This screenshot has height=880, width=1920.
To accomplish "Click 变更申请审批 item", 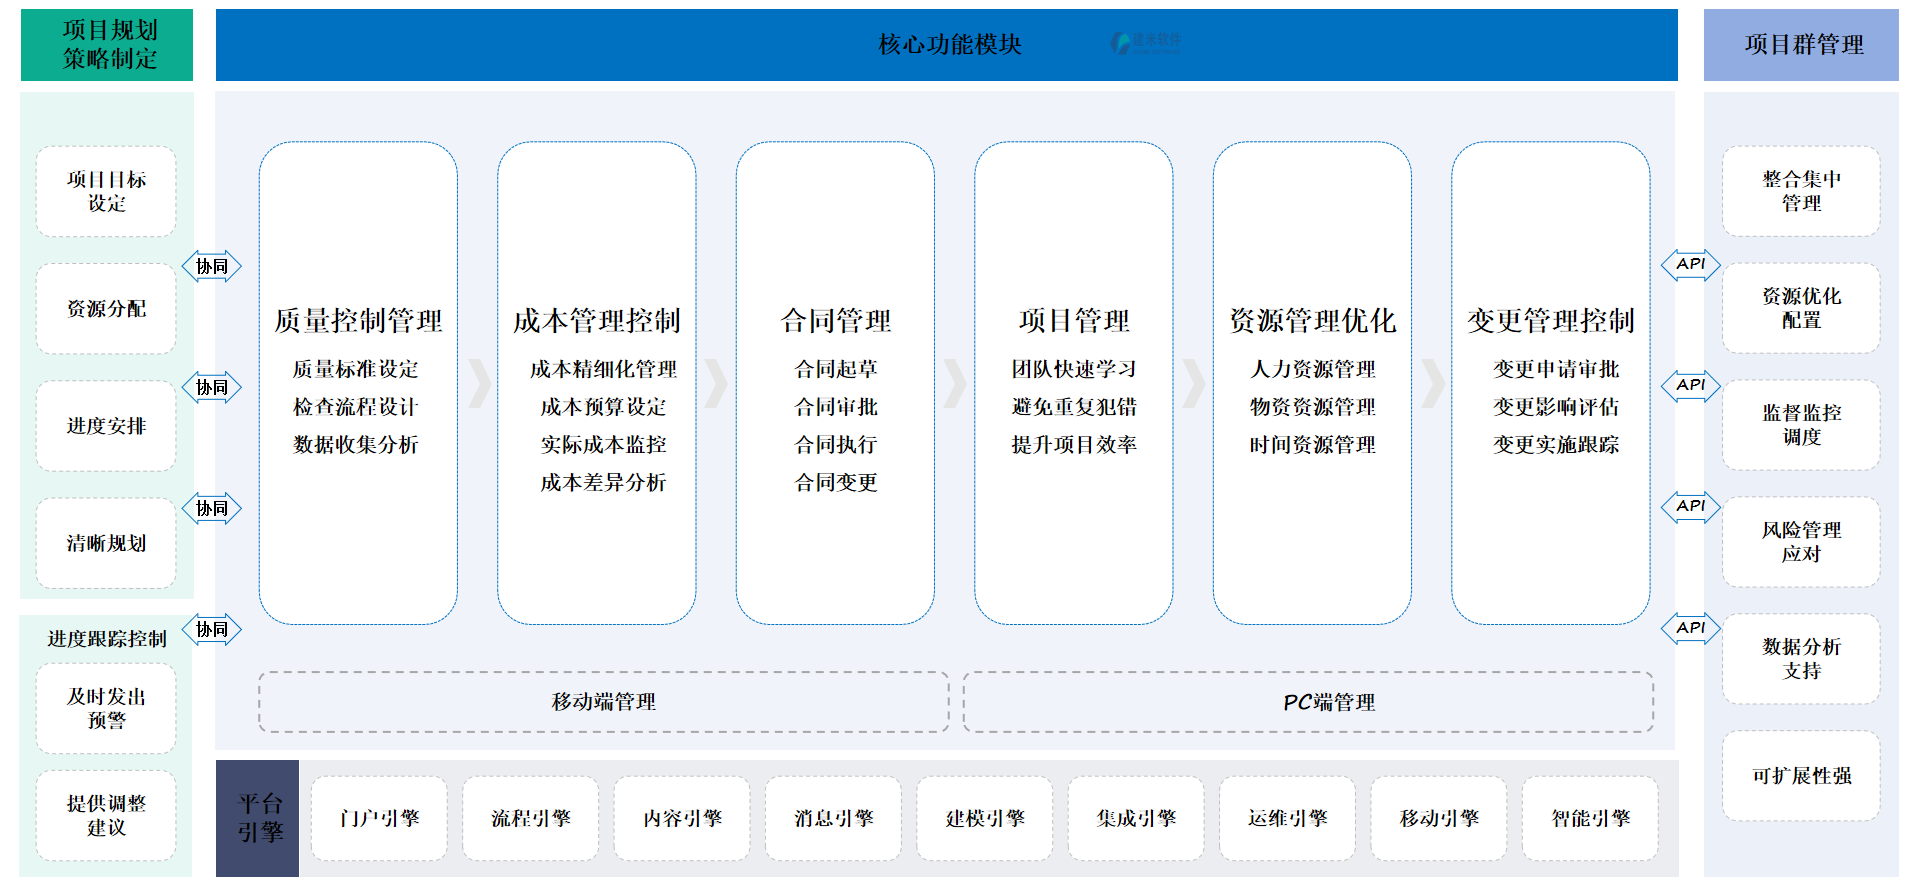I will coord(1556,369).
